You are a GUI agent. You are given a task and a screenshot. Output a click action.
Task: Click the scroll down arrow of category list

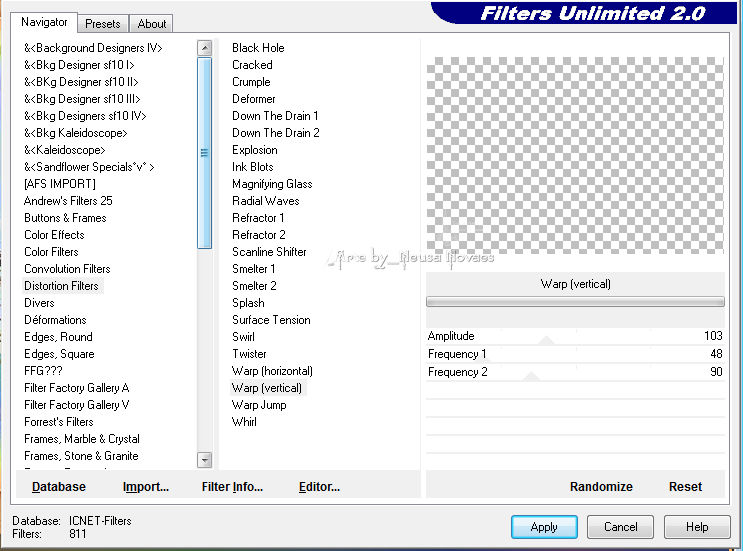coord(204,460)
